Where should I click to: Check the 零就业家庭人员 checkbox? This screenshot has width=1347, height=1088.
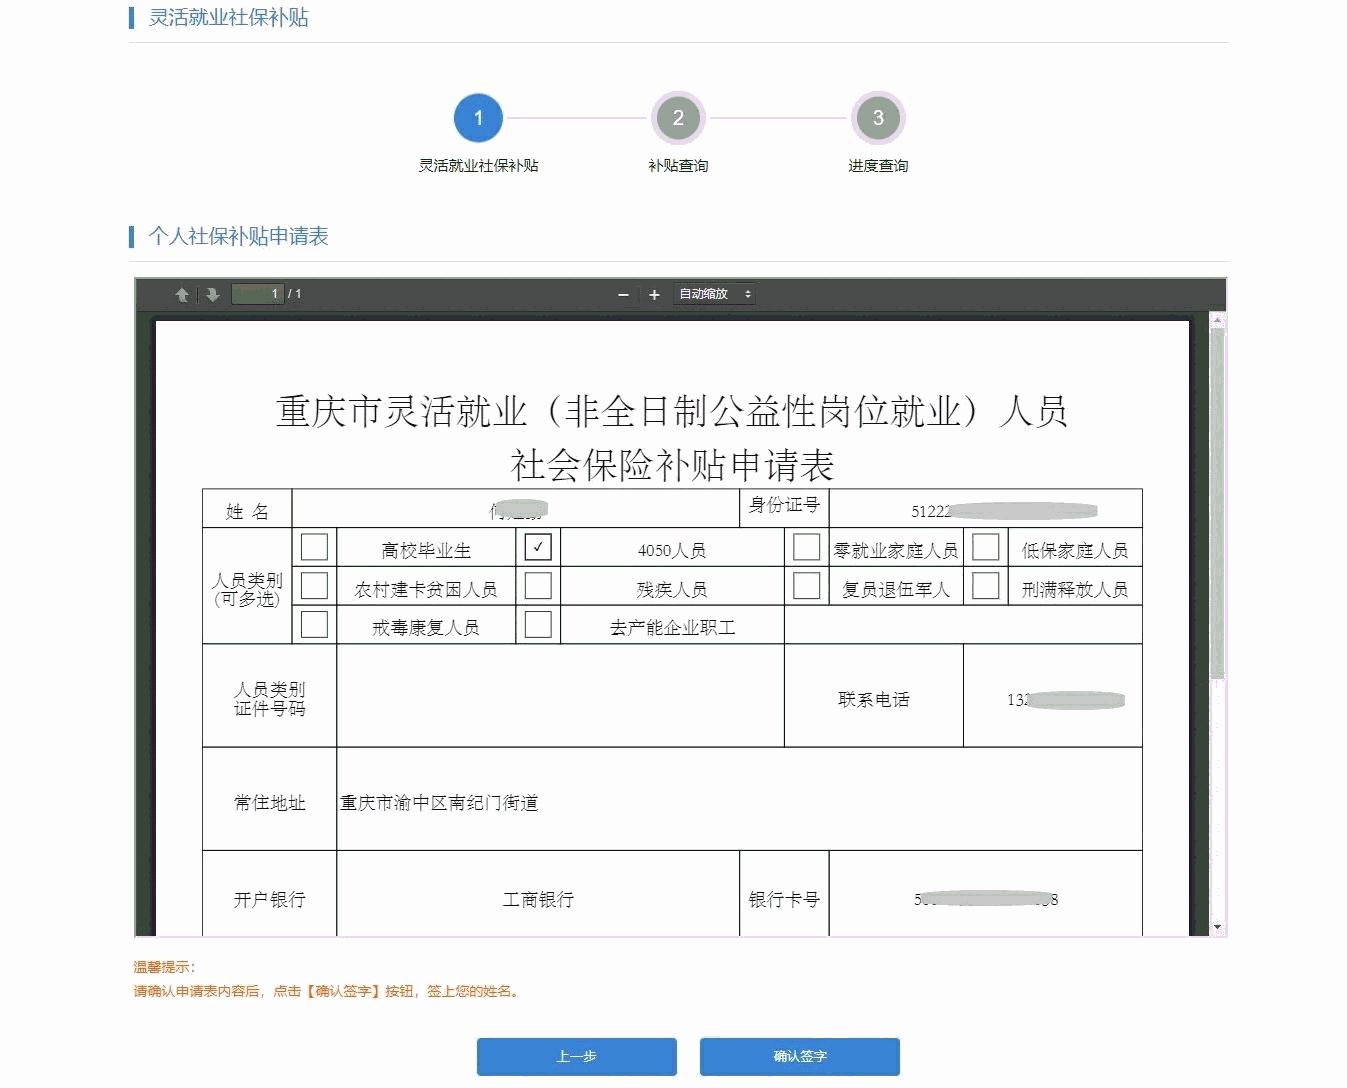click(806, 547)
